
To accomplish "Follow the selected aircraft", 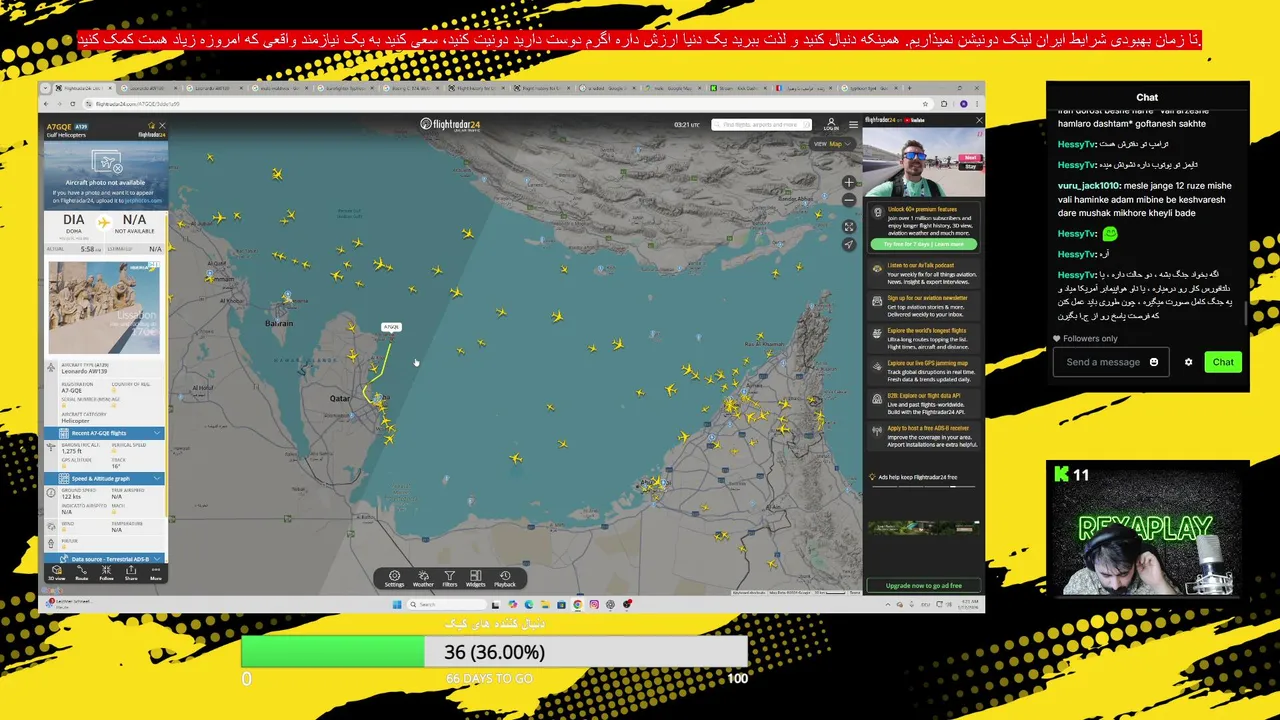I will (106, 573).
